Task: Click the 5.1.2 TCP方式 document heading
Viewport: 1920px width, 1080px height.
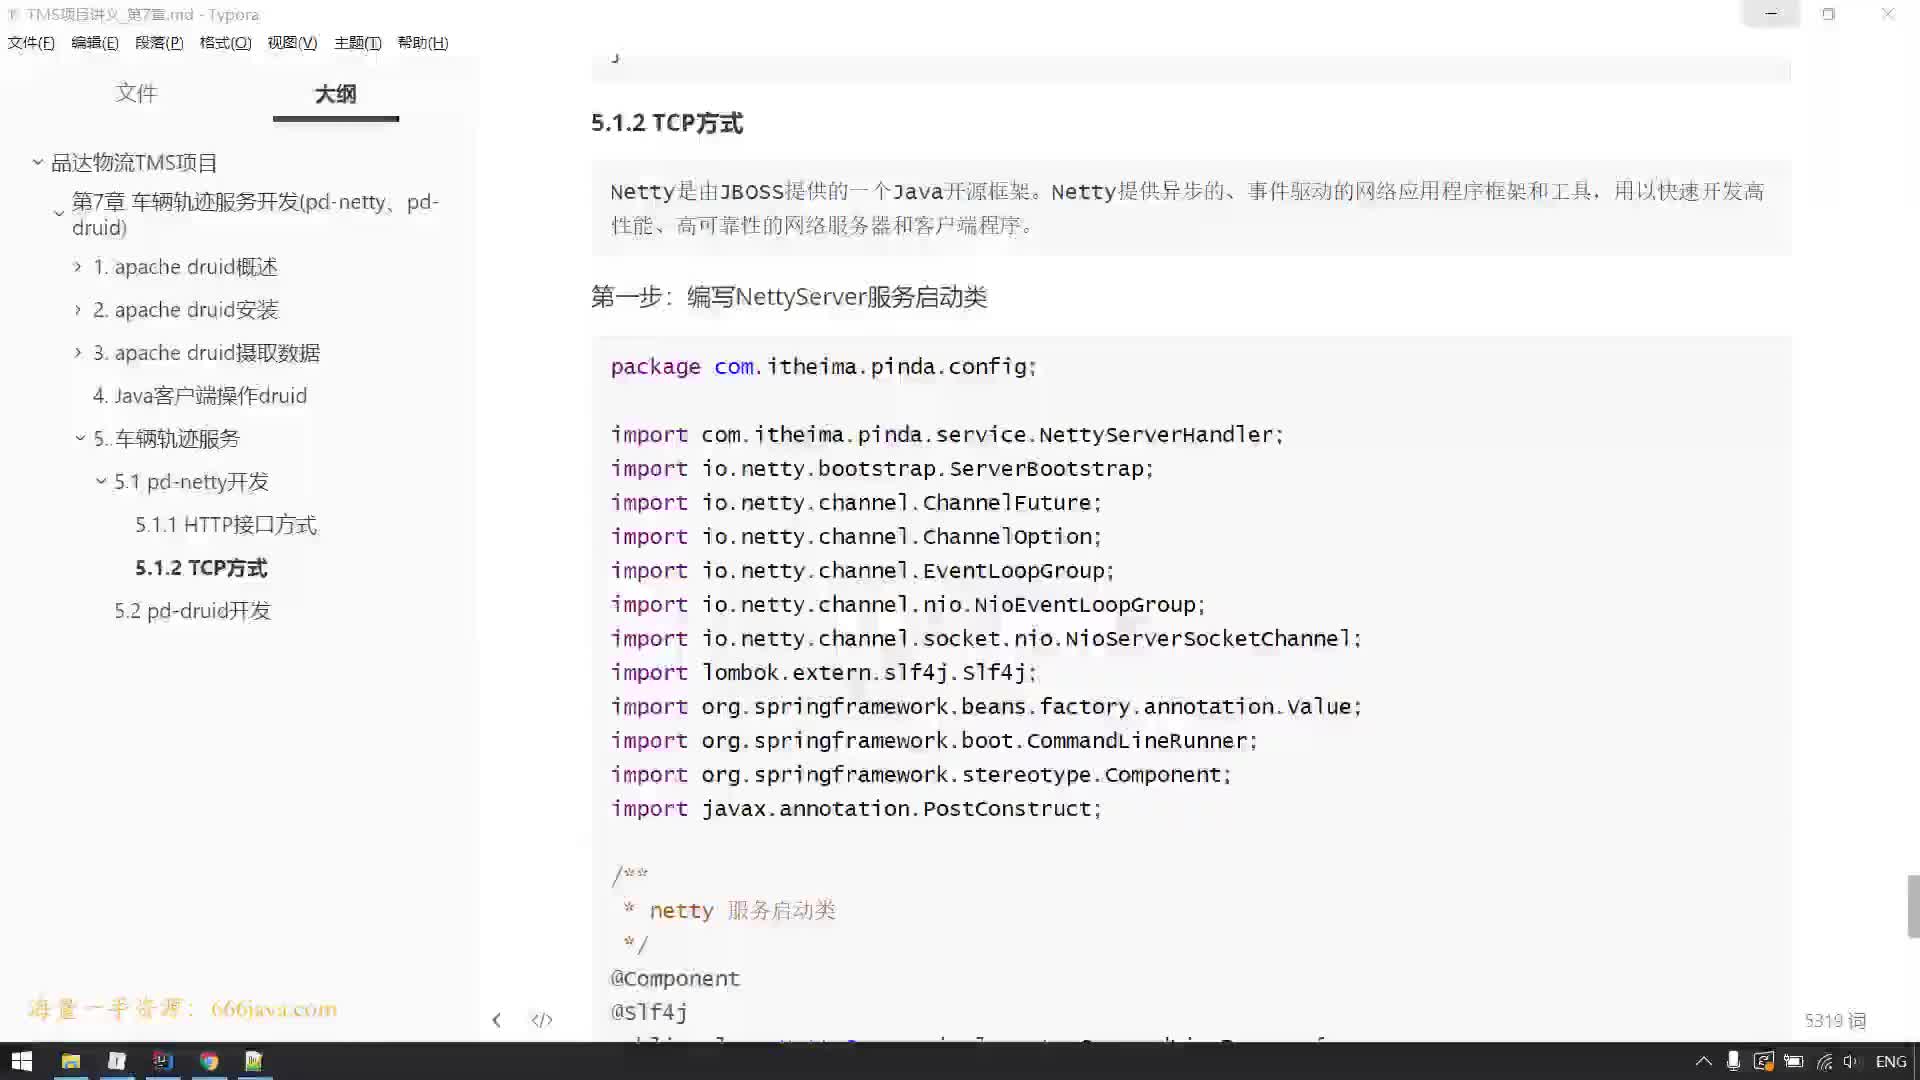Action: (667, 123)
